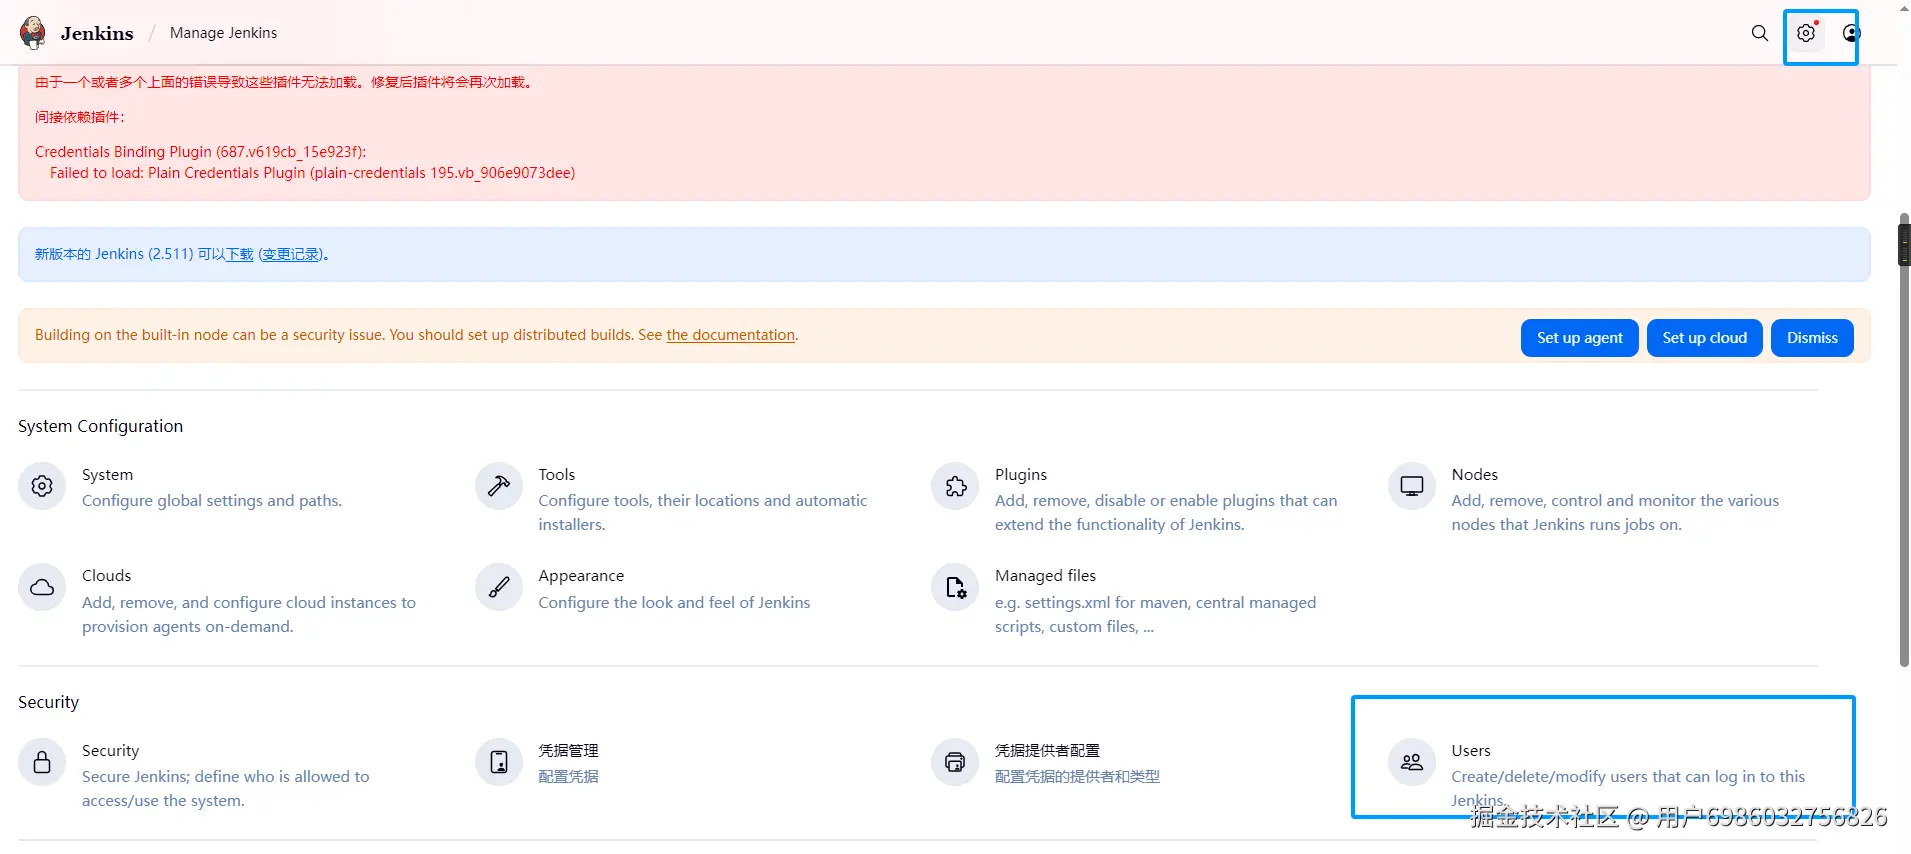Select Manage Jenkins breadcrumb
Viewport: 1911px width, 854px height.
tap(223, 33)
